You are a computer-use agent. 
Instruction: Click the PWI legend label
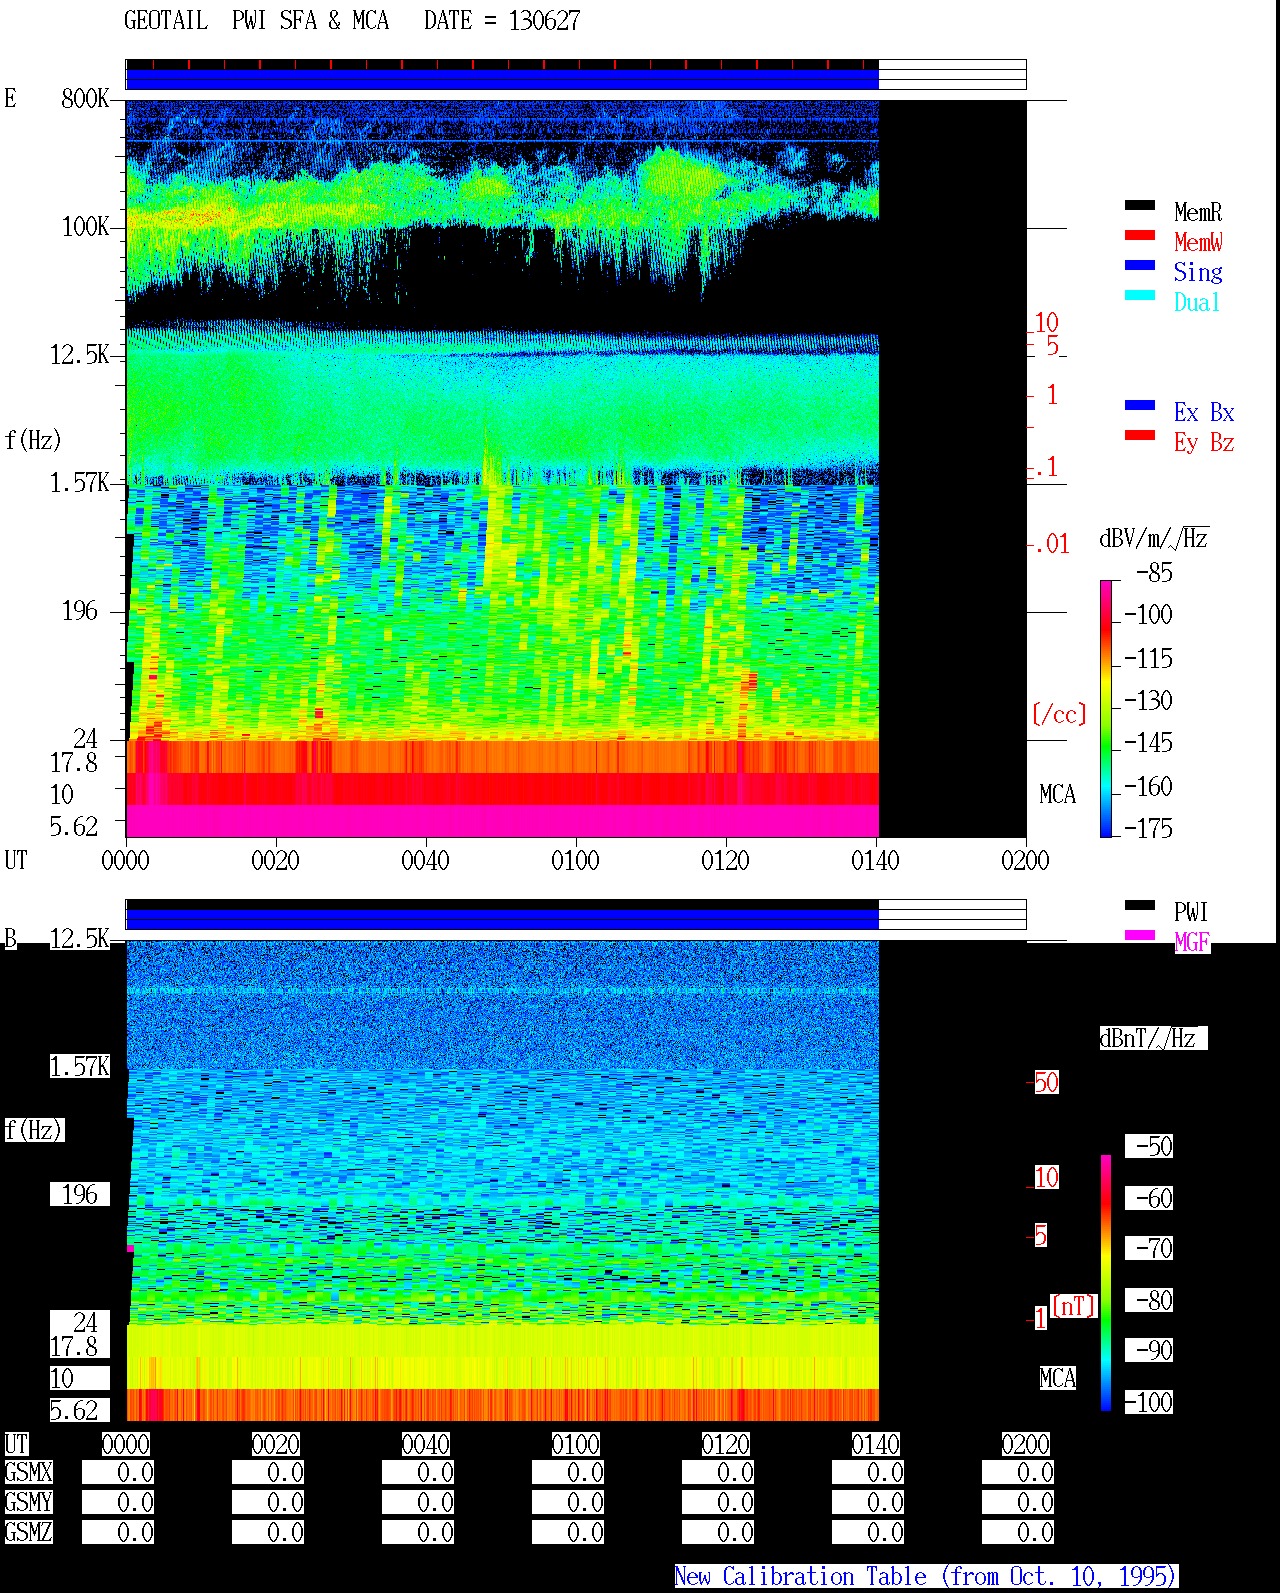1191,912
